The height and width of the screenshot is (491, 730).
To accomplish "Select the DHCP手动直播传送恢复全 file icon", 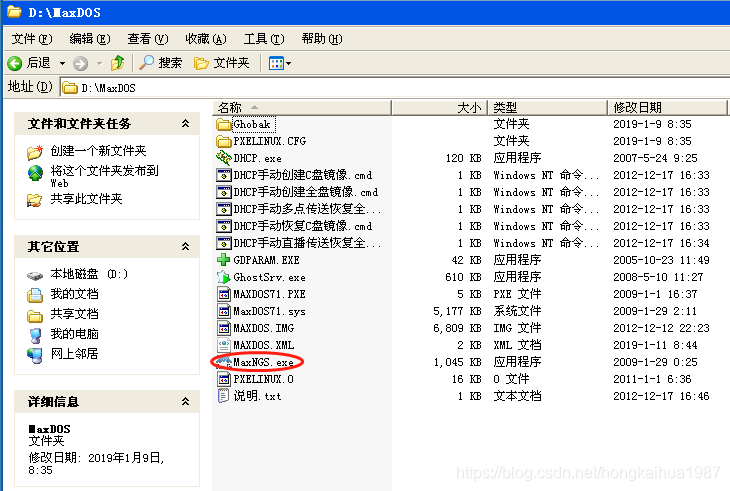I will 224,243.
